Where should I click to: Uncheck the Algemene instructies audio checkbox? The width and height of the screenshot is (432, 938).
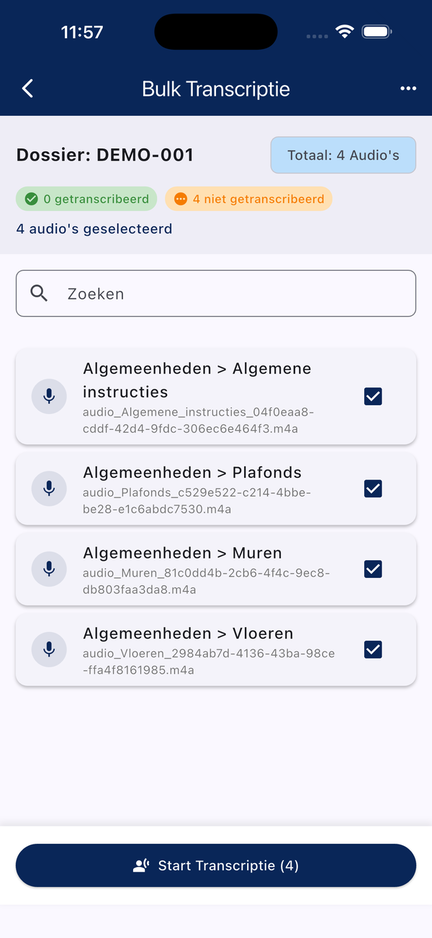[x=373, y=396]
